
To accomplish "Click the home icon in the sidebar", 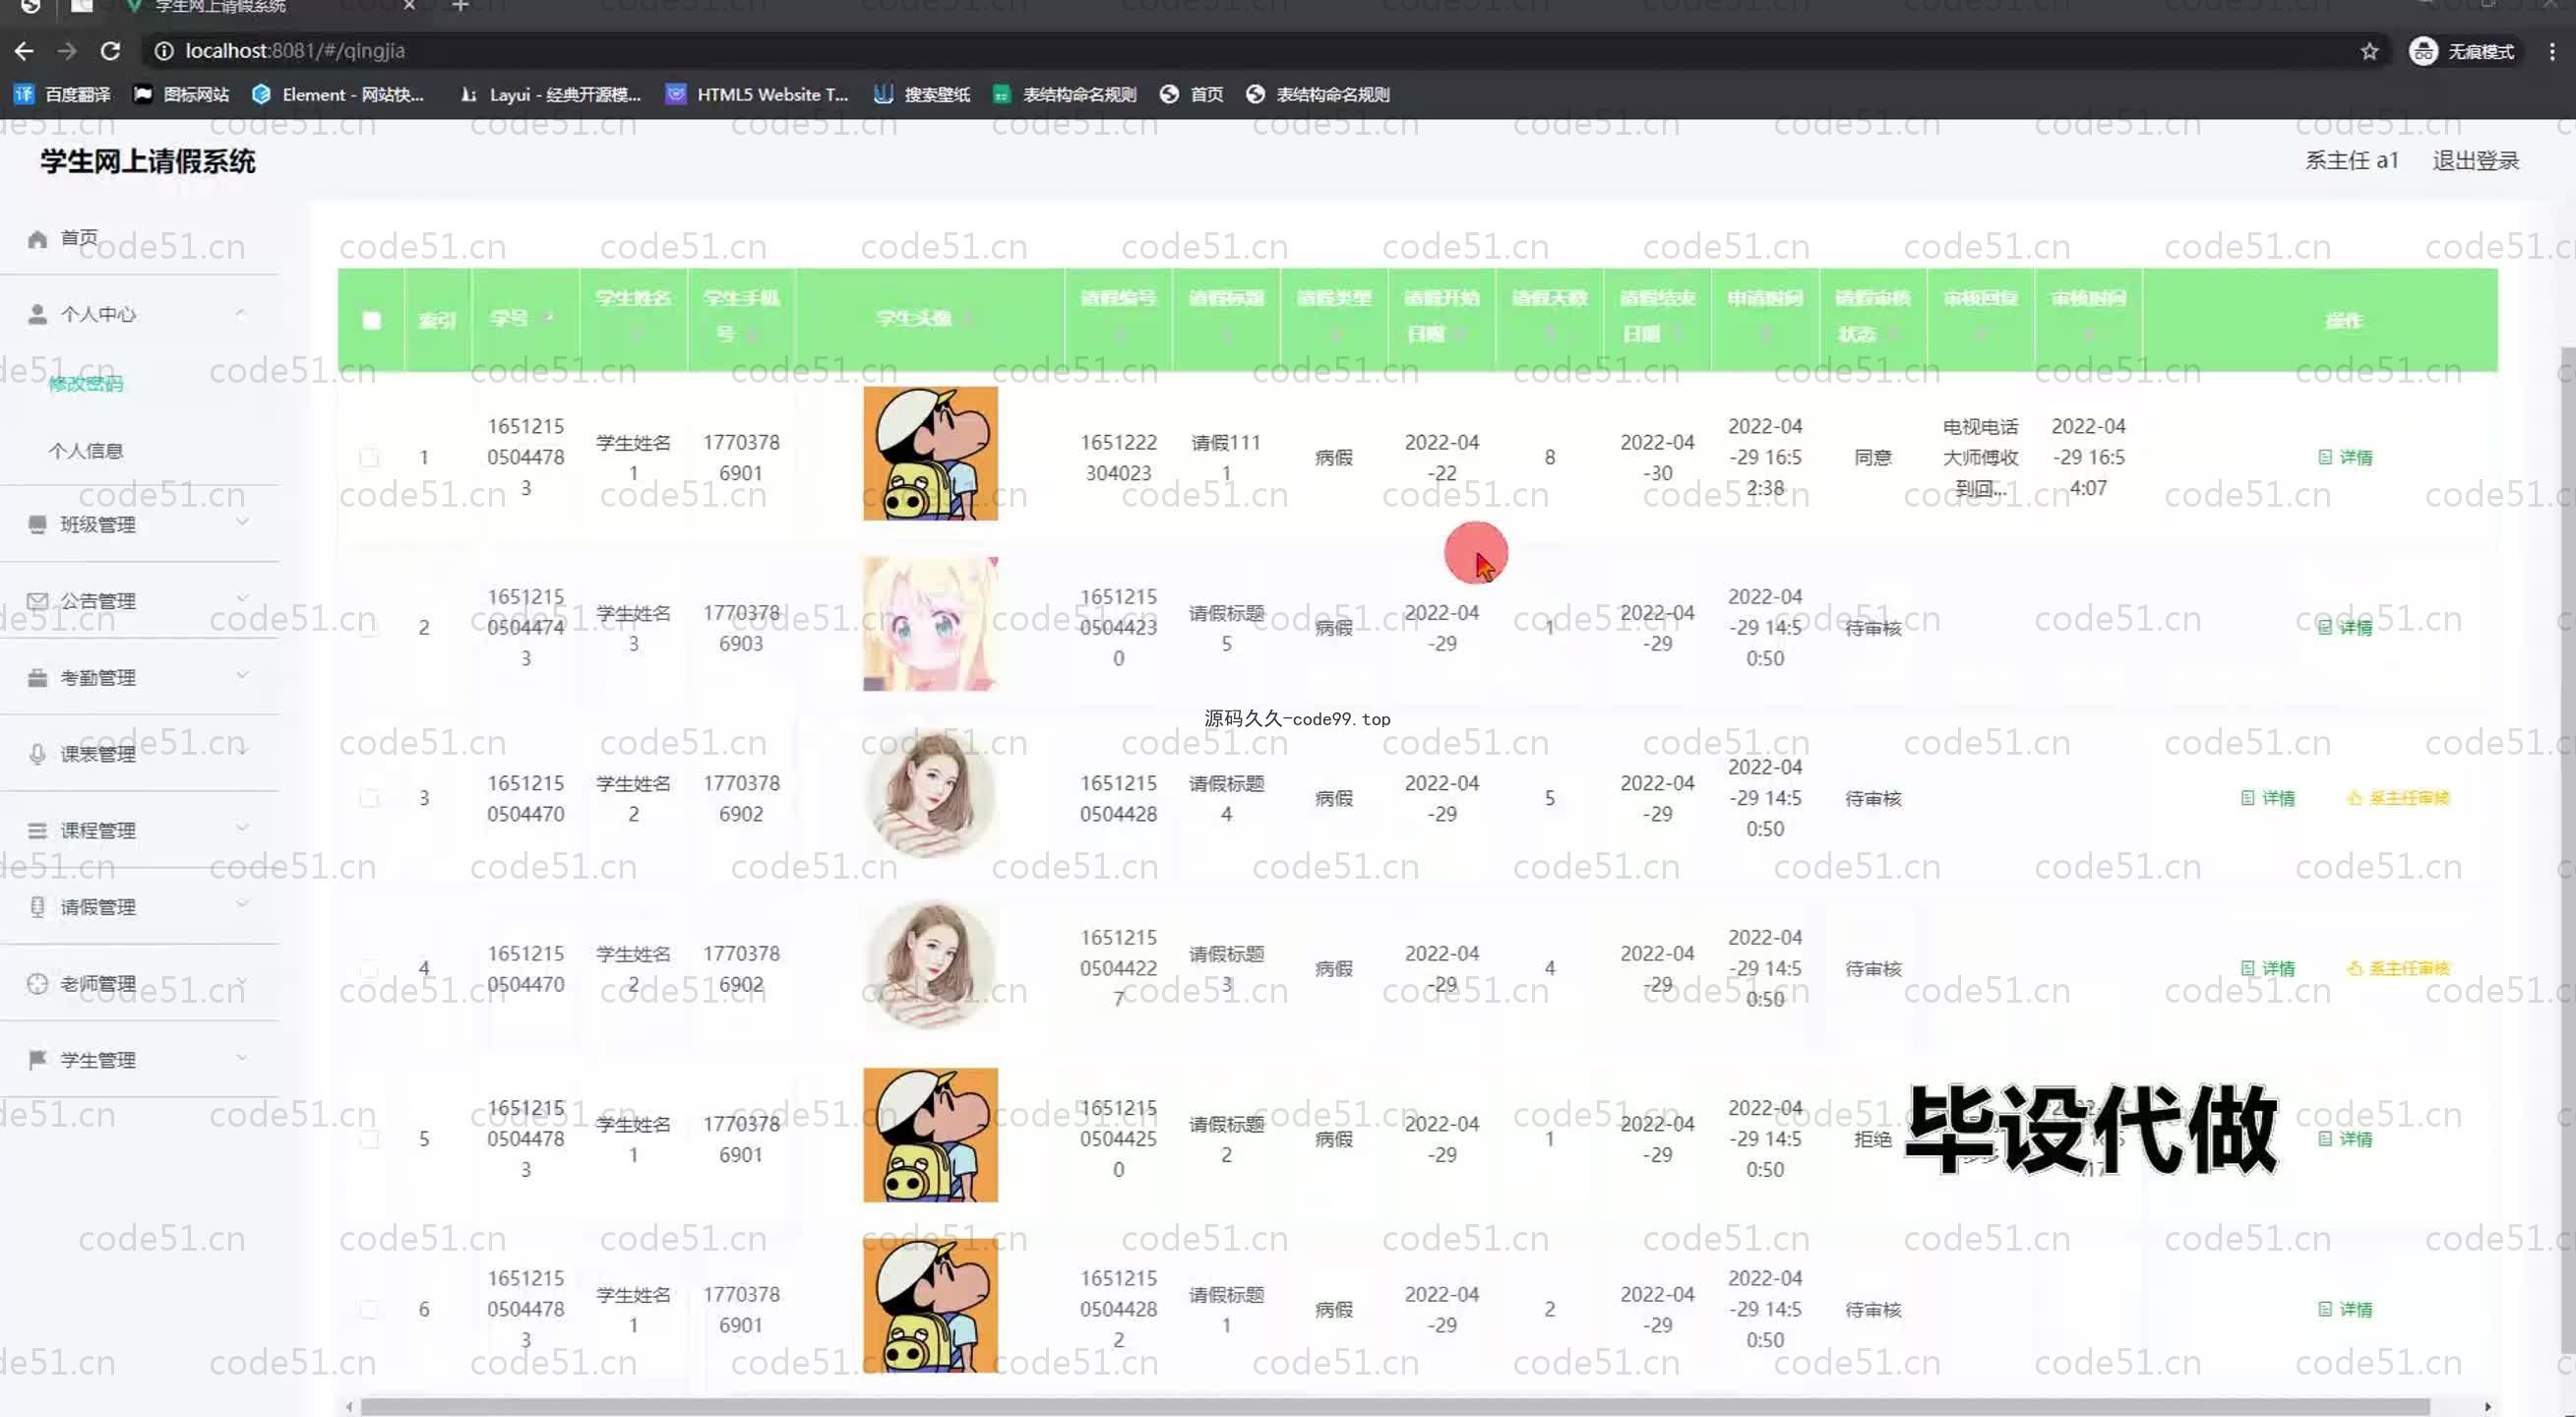I will (x=37, y=238).
